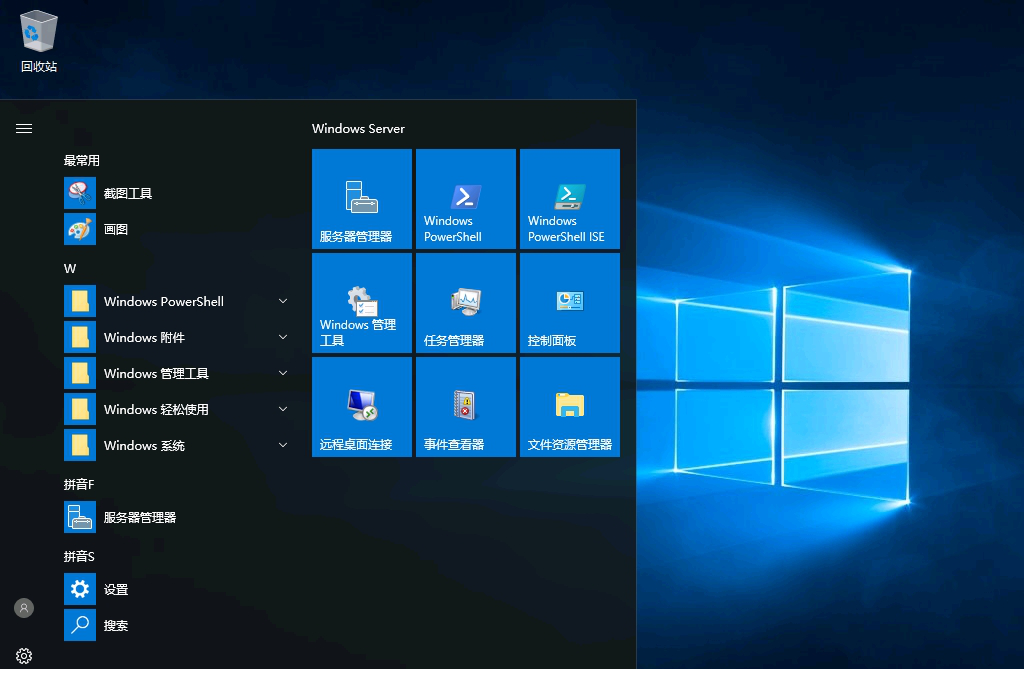Click the 拼音F group header
This screenshot has width=1024, height=695.
(79, 484)
